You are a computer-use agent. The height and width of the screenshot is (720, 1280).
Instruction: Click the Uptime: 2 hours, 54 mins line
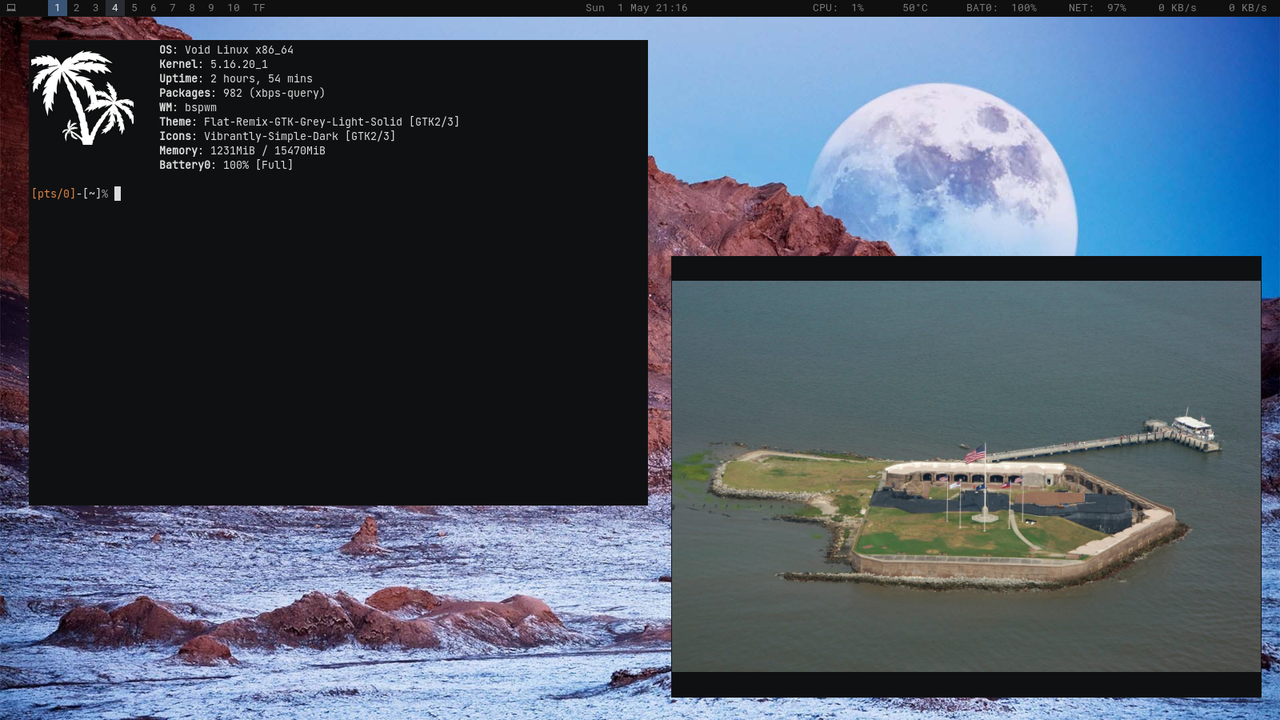(x=236, y=79)
